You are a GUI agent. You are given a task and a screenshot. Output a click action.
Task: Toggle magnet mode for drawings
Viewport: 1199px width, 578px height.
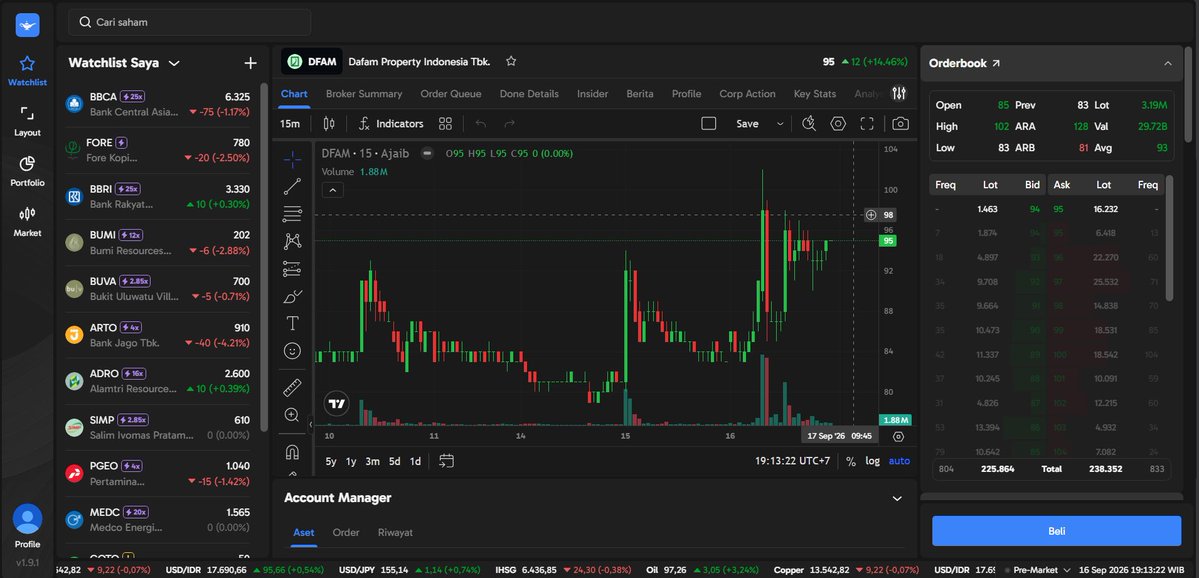292,452
